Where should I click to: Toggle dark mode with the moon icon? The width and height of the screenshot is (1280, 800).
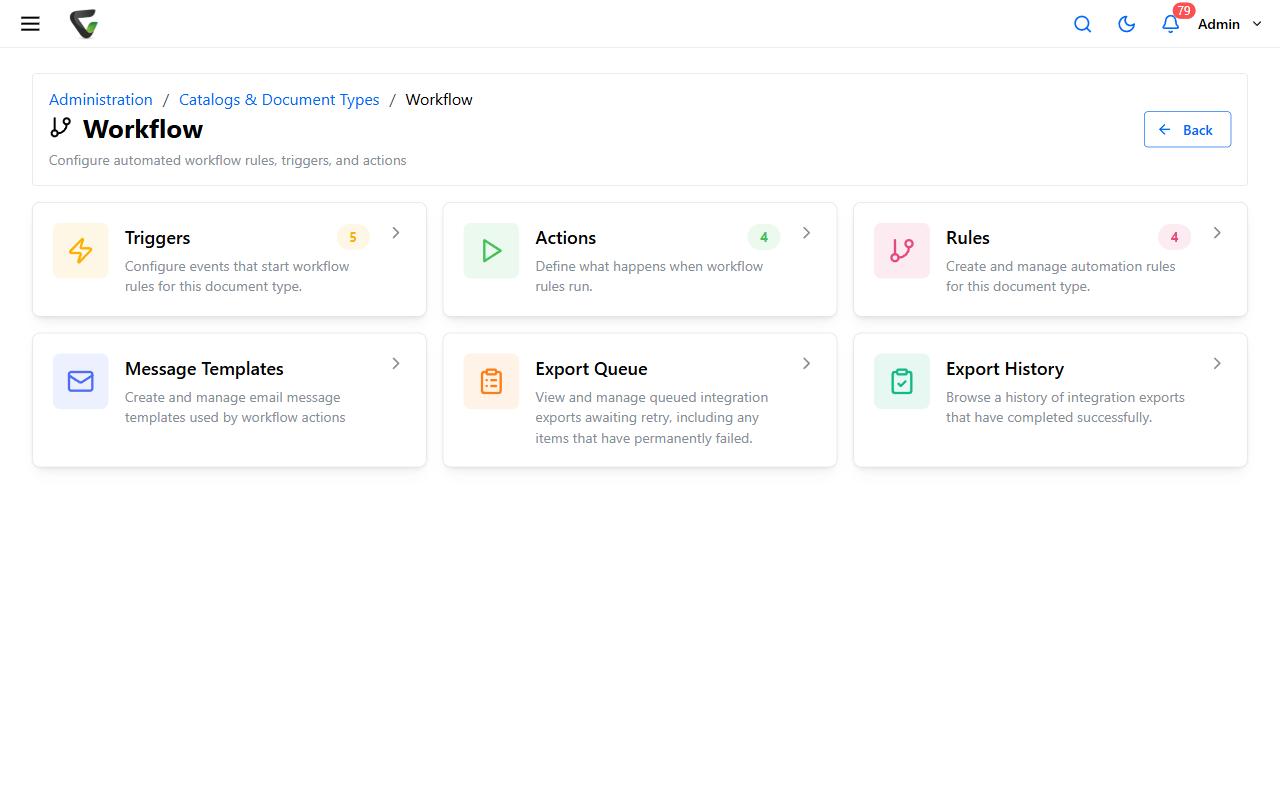(x=1126, y=24)
